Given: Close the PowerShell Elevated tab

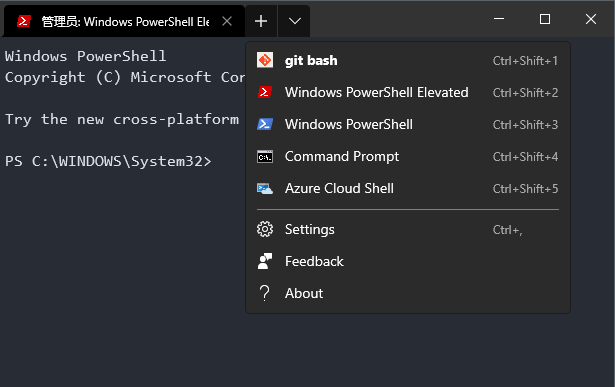Looking at the screenshot, I should [227, 21].
